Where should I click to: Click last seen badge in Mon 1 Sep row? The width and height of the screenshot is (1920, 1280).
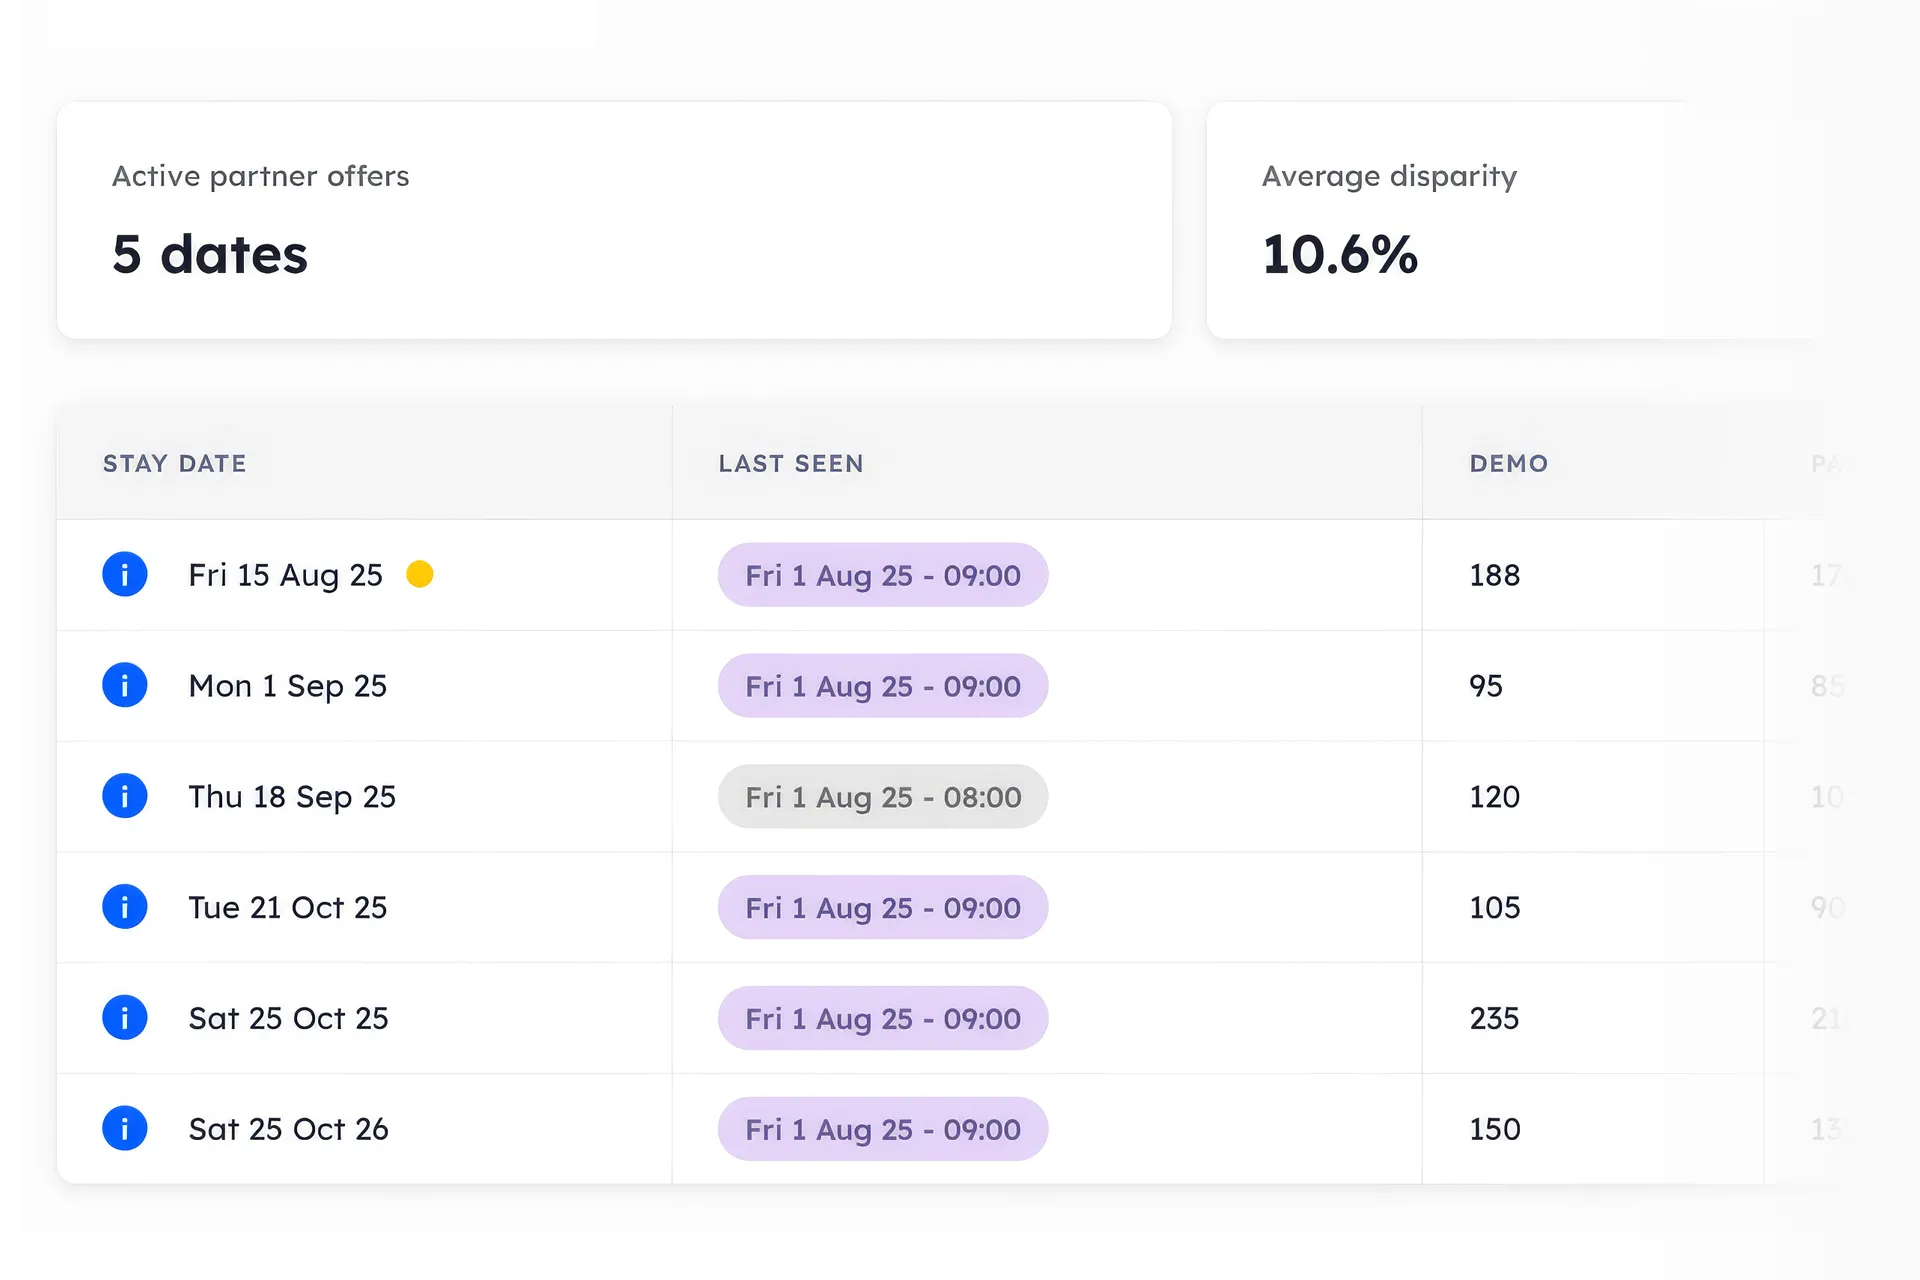click(x=883, y=686)
